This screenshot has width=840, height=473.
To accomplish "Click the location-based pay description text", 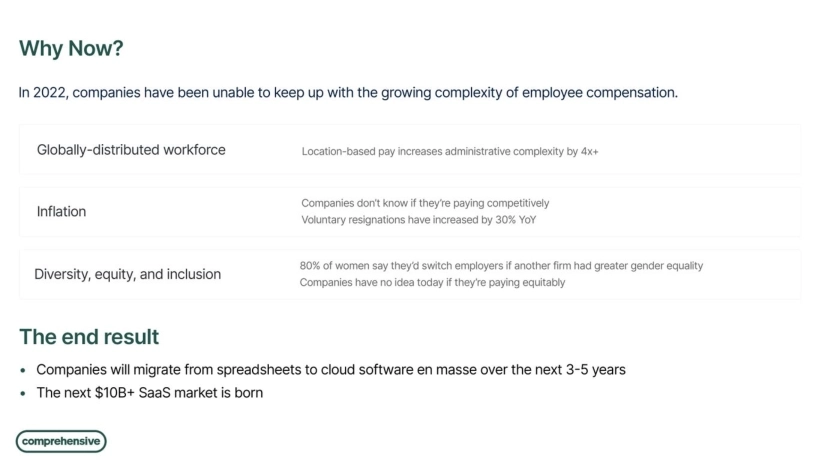I will point(450,152).
